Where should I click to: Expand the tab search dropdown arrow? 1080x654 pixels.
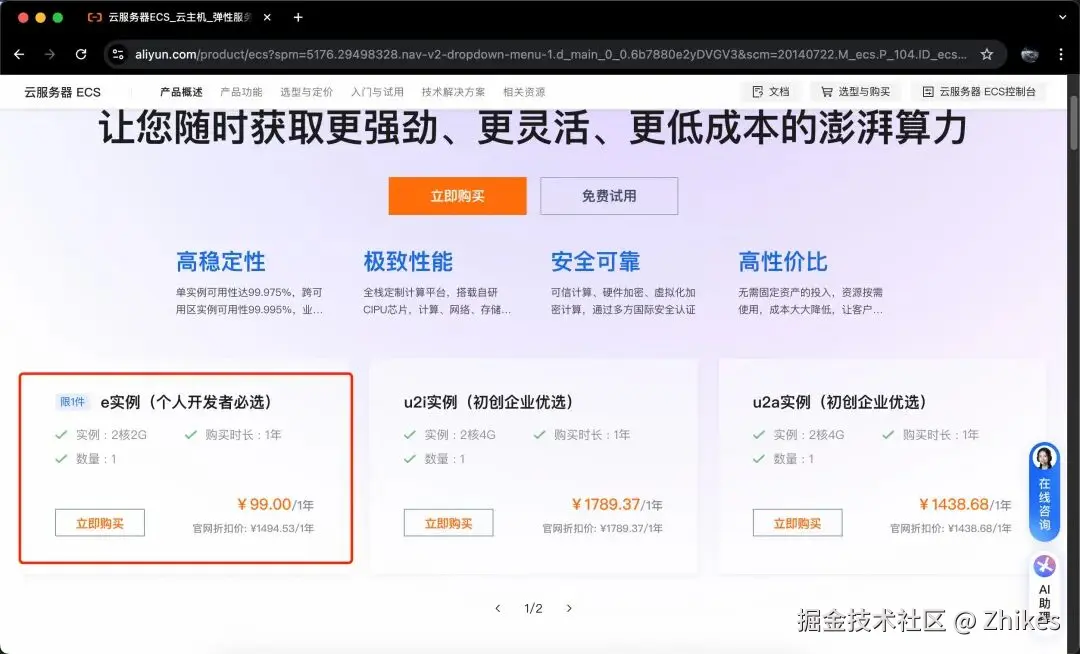[x=1062, y=17]
